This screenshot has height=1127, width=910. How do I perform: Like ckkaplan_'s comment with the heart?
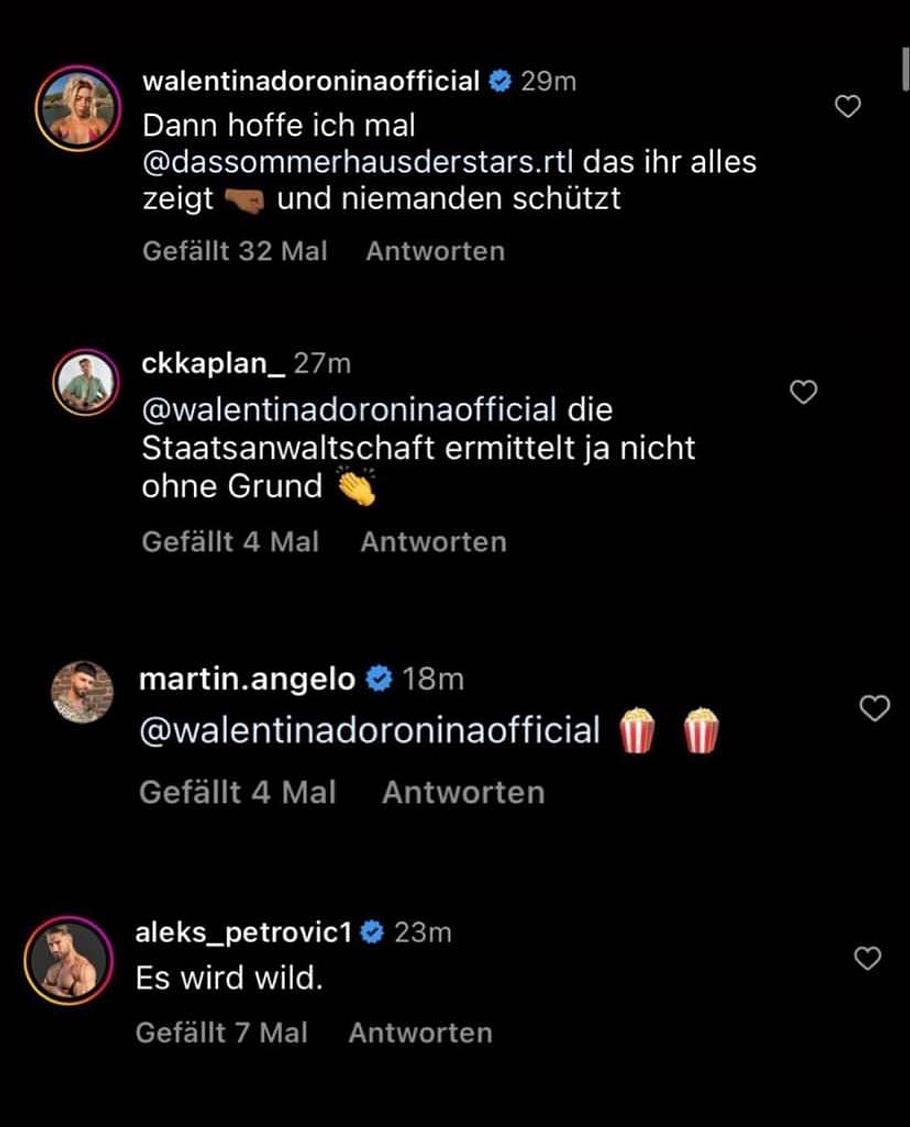[x=804, y=393]
